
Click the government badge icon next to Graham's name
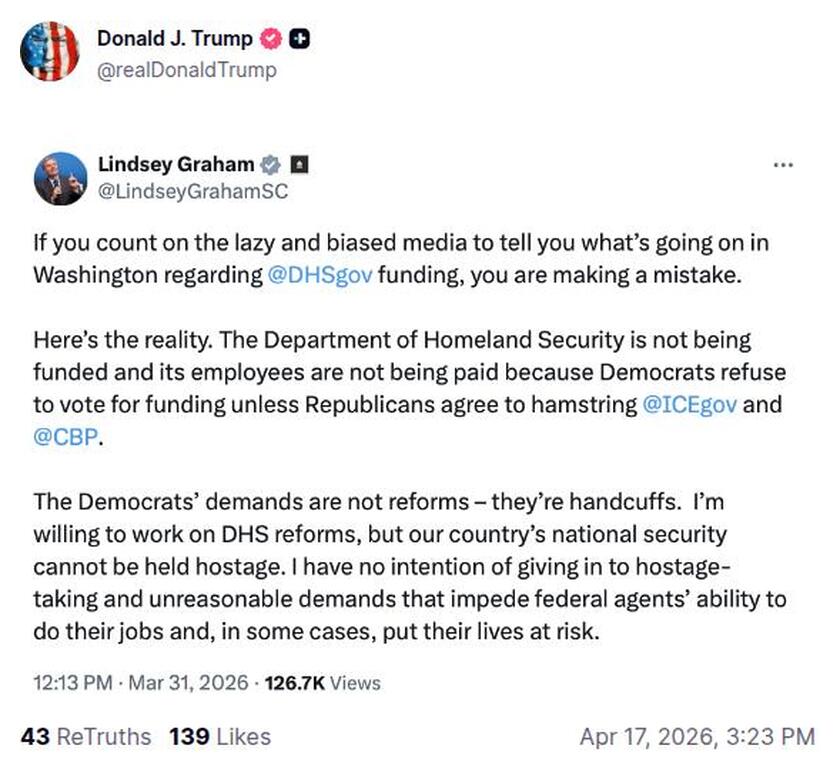tap(298, 164)
